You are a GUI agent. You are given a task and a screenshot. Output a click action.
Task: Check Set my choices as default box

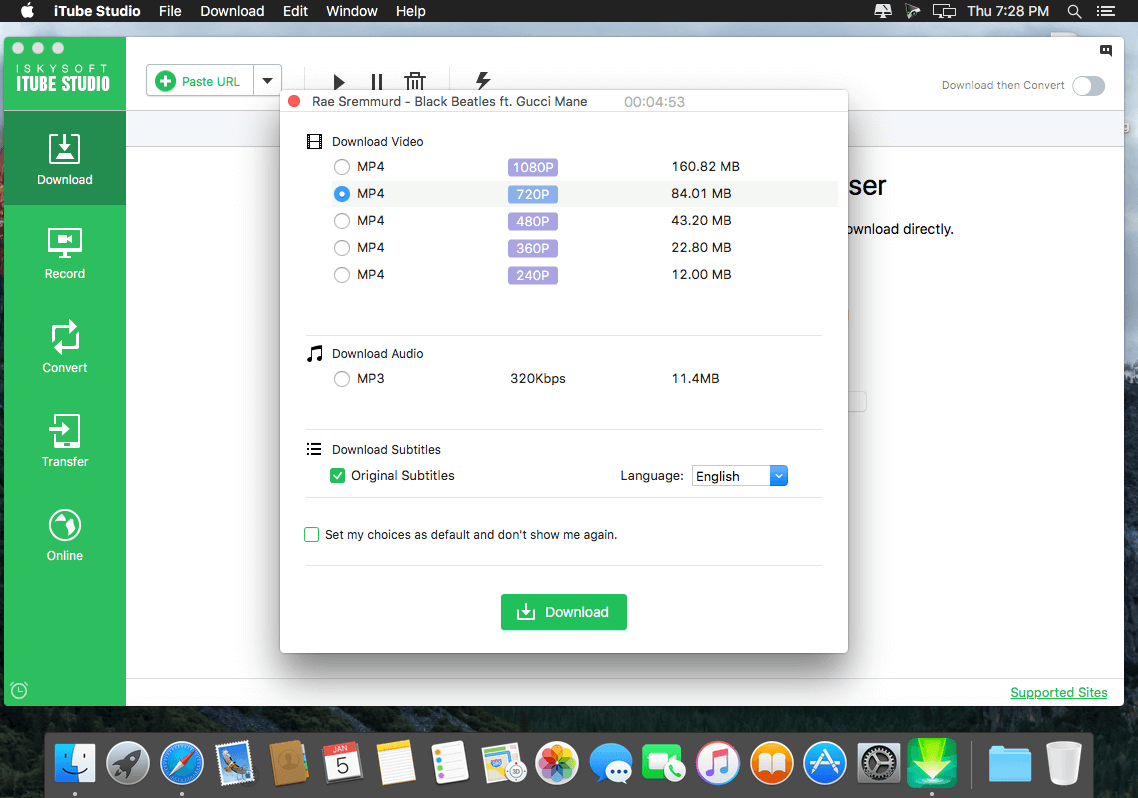tap(311, 535)
